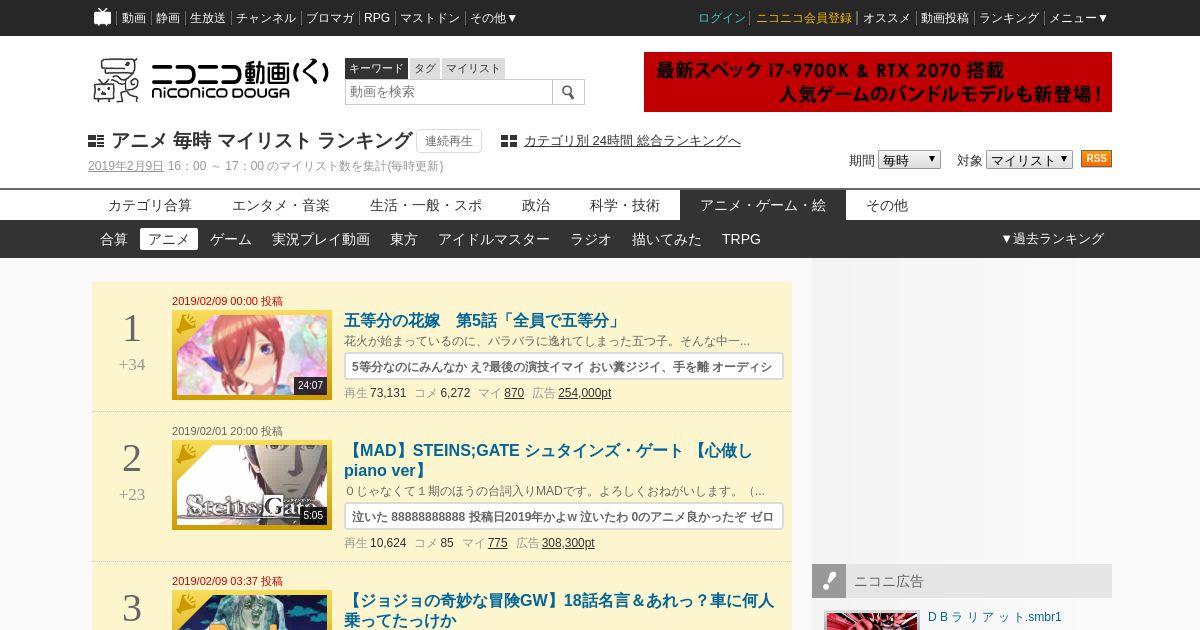Click ＤＢラリアット ad thumbnail in ニコニ広告
This screenshot has width=1200, height=630.
point(872,621)
